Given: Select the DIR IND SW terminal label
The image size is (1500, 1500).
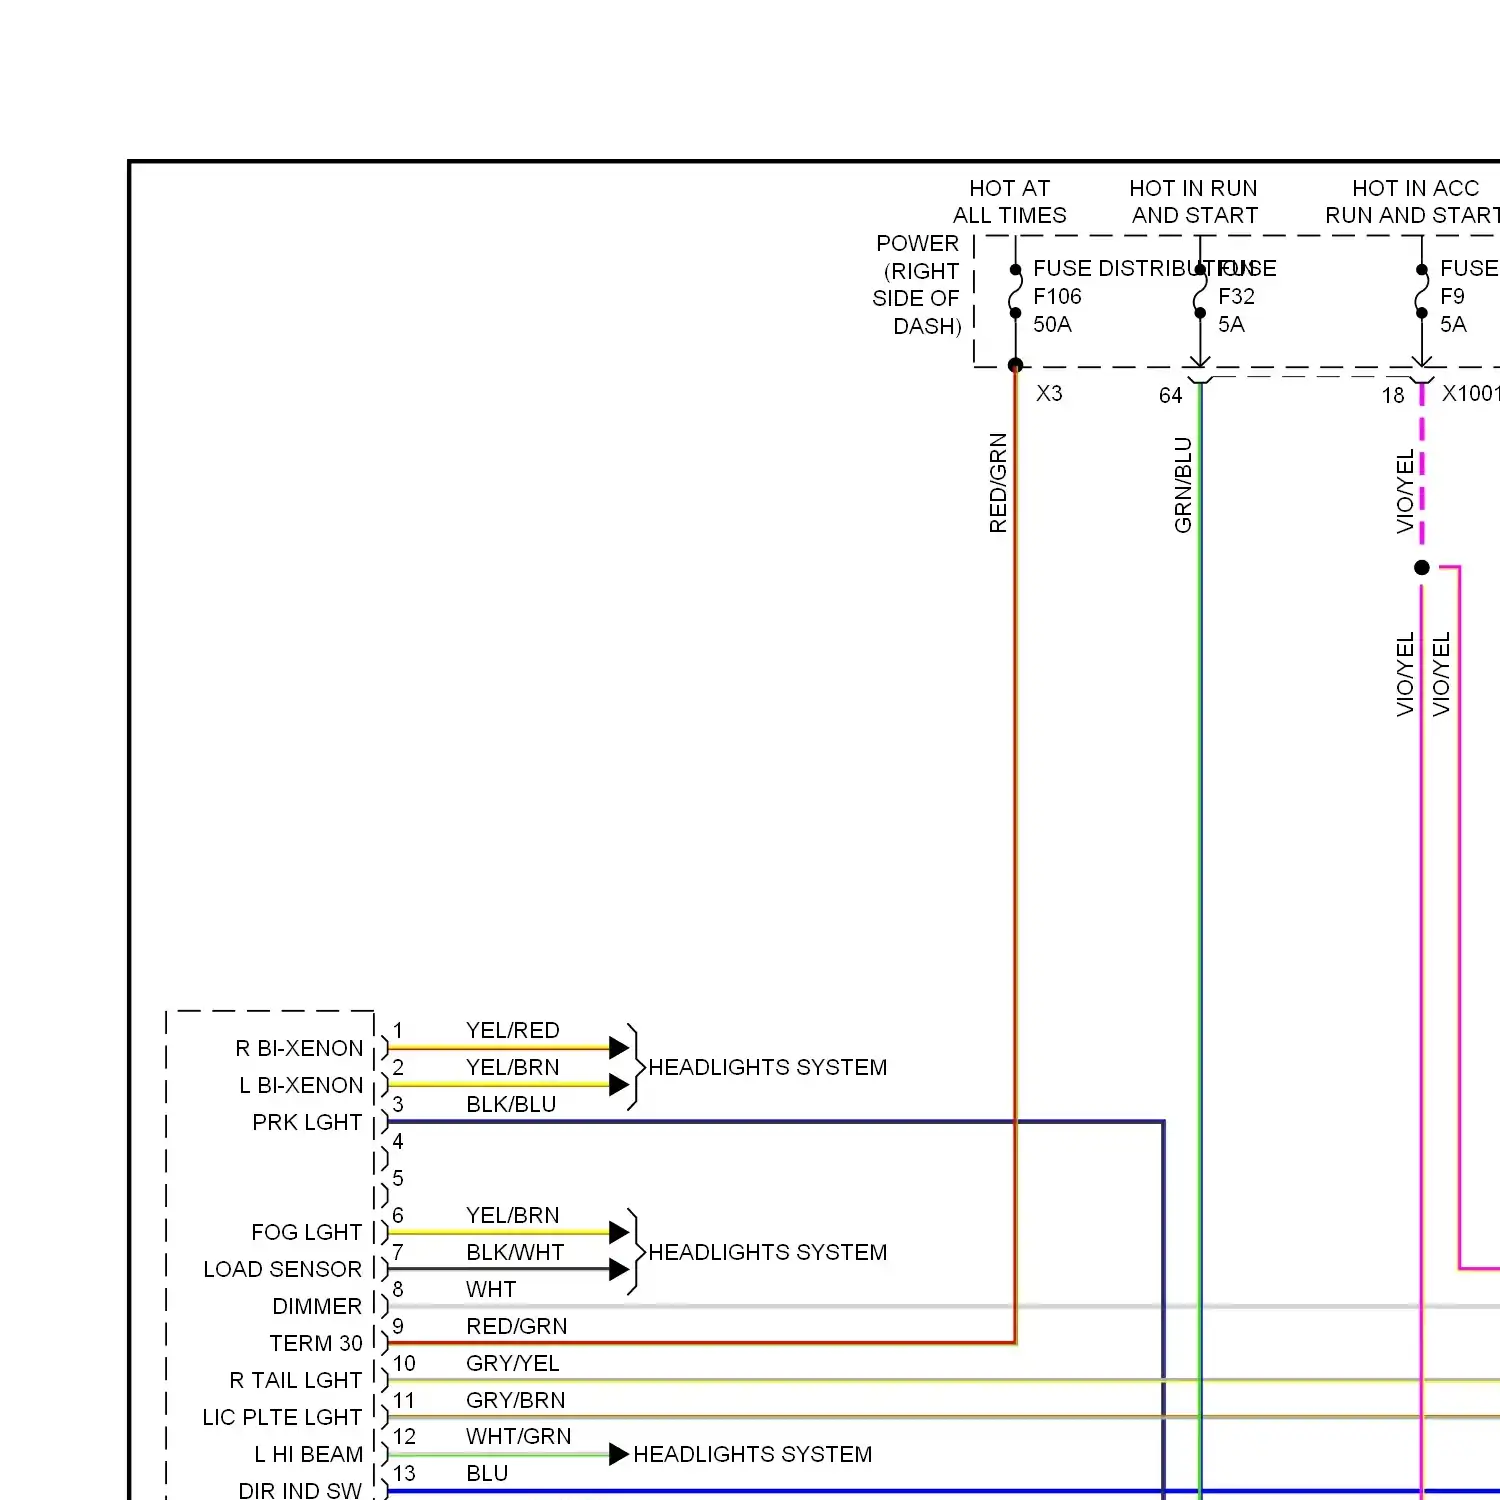Looking at the screenshot, I should coord(300,1490).
